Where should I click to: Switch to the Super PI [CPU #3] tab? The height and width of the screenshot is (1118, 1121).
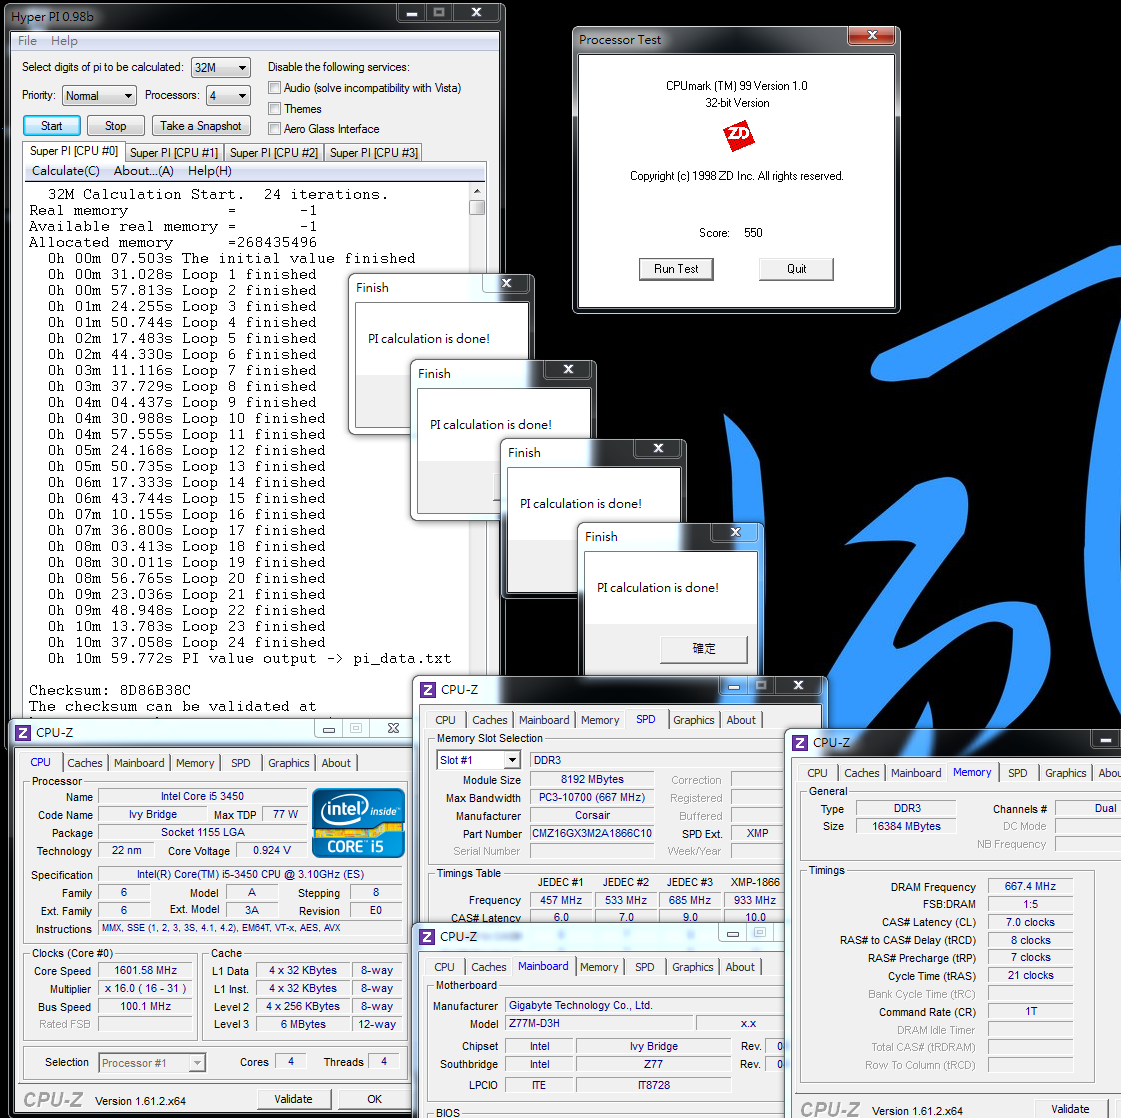click(x=373, y=153)
